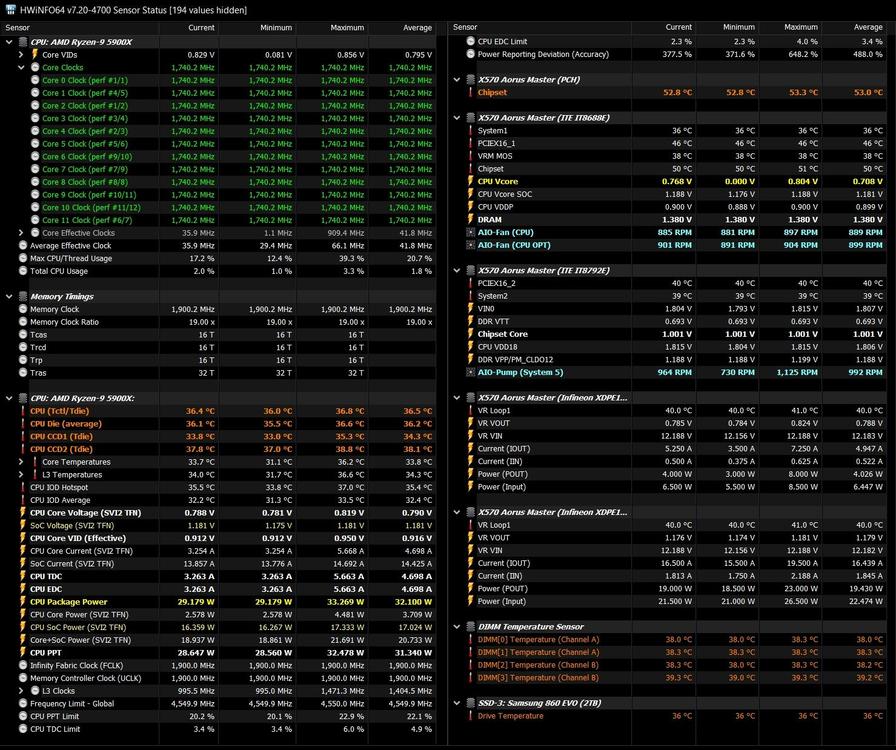This screenshot has height=750, width=896.
Task: Click the lightning bolt icon beside Core VIDs
Action: pos(34,55)
